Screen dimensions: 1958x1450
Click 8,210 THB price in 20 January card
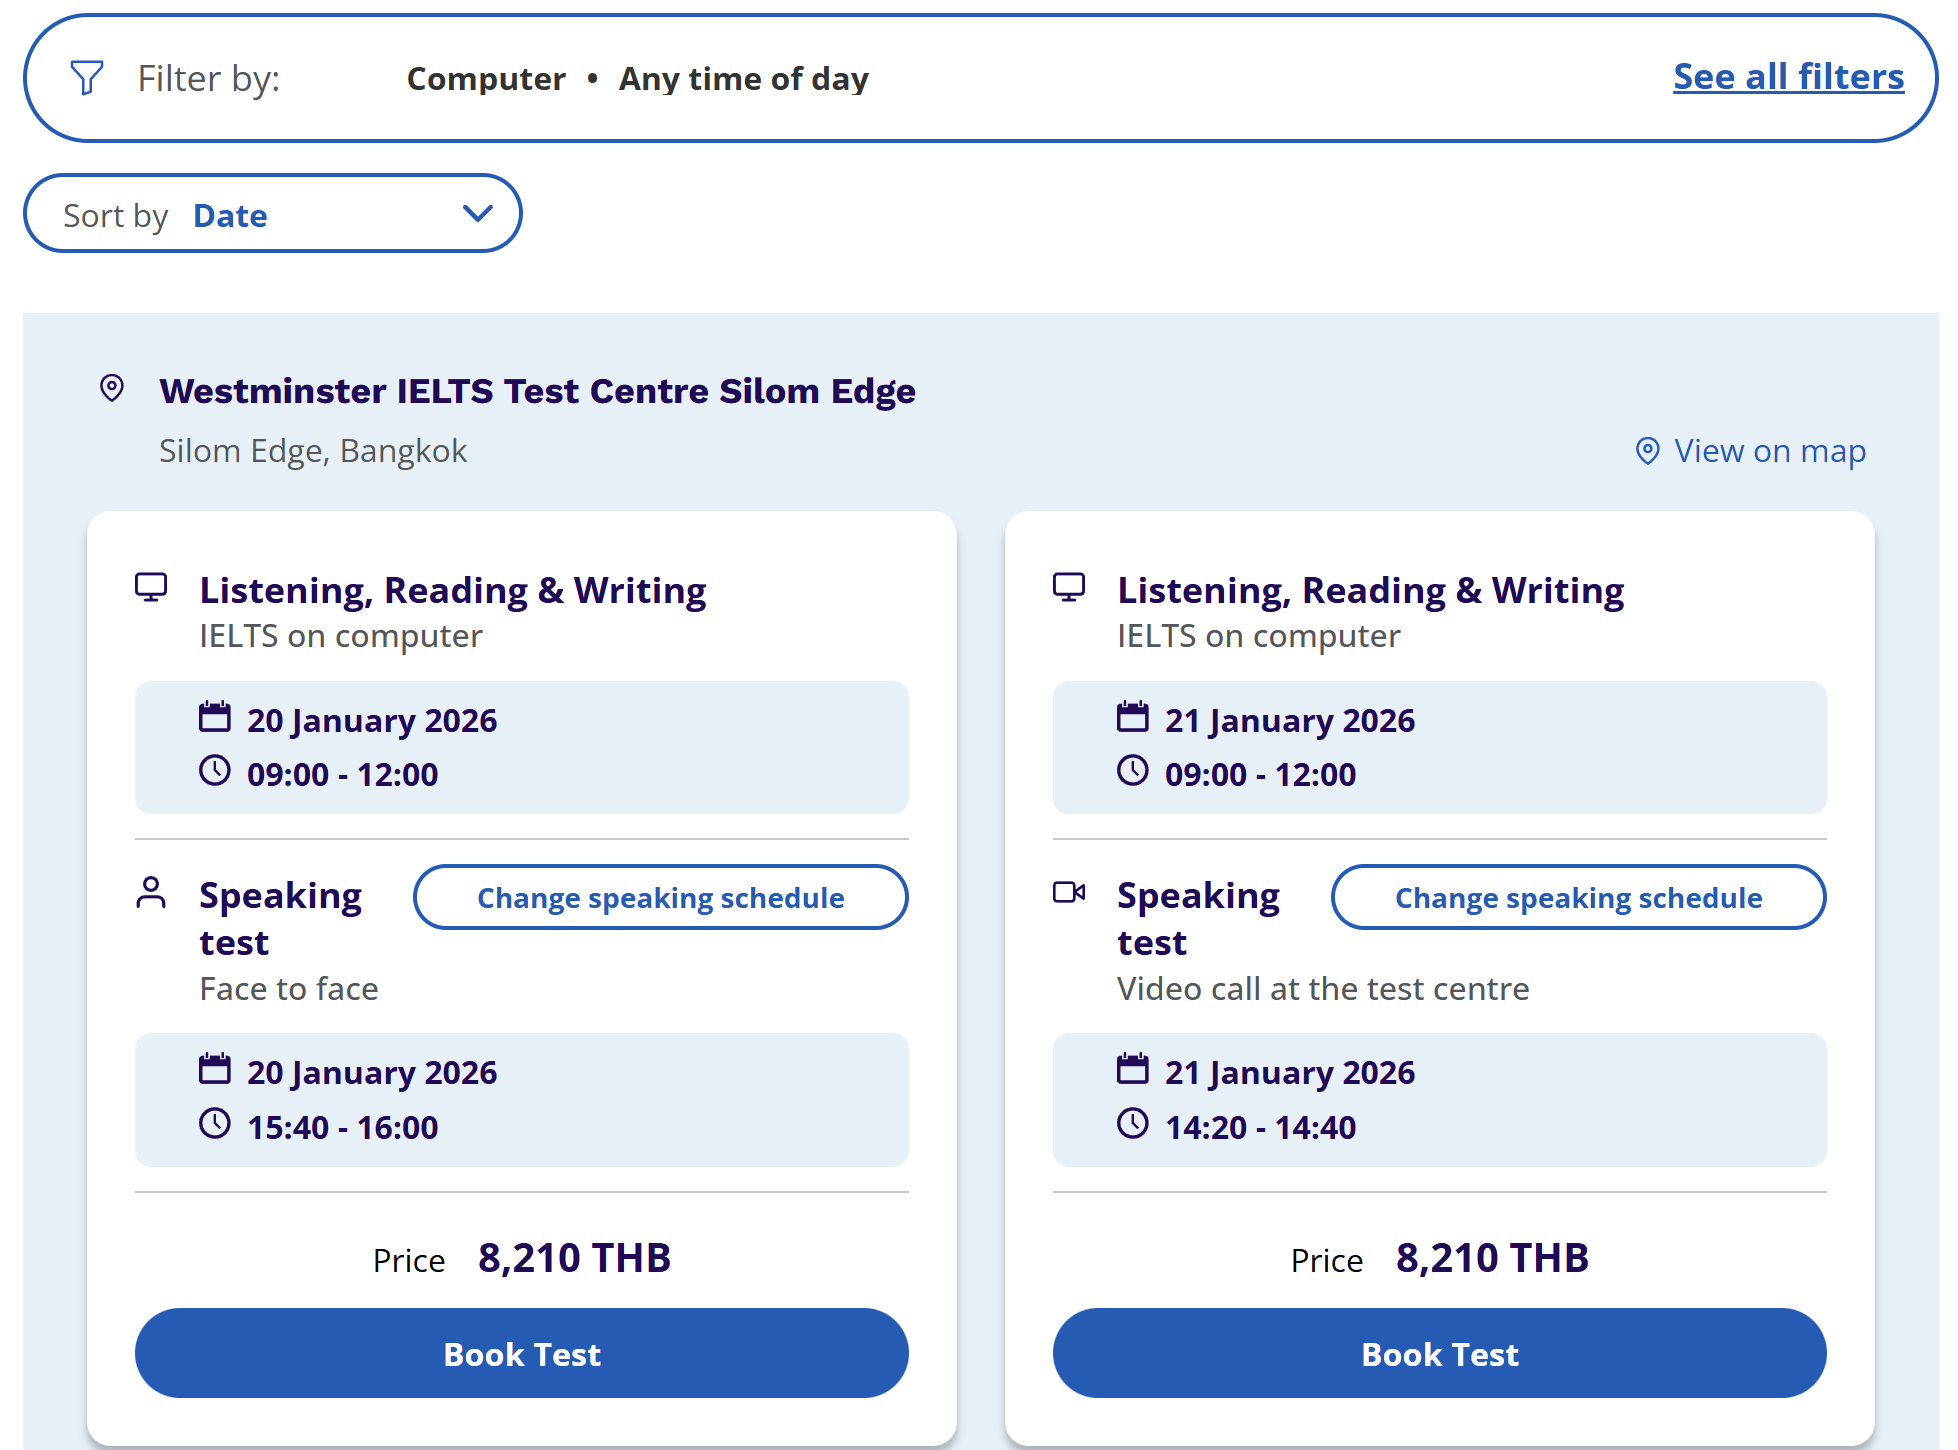point(574,1258)
